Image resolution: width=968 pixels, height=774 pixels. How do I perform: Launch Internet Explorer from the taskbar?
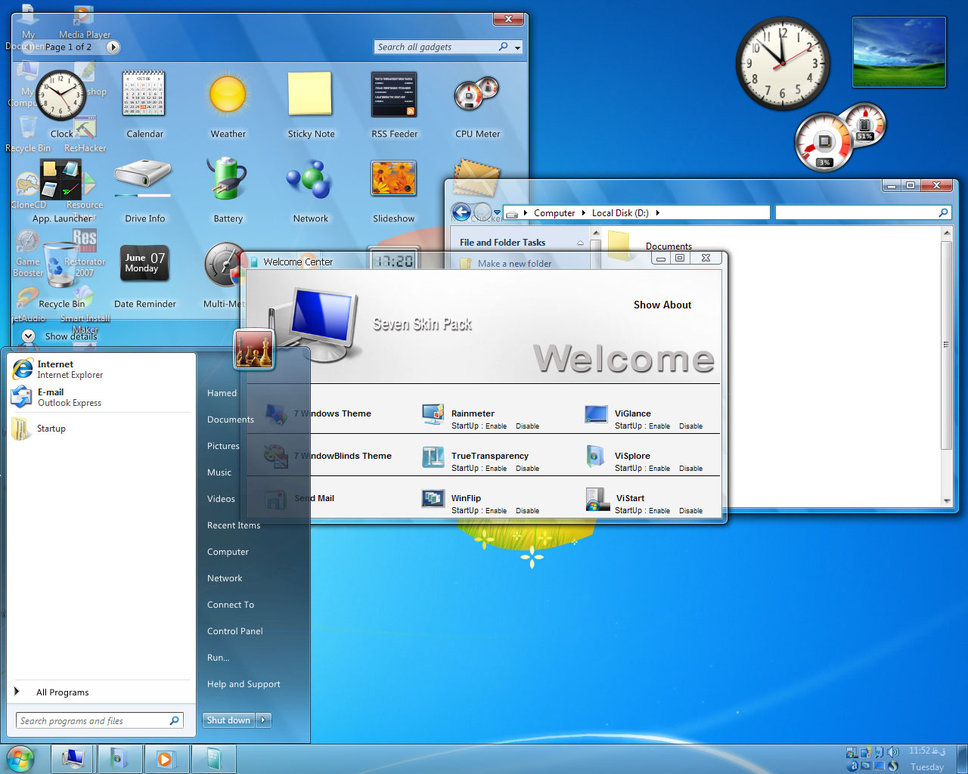pyautogui.click(x=119, y=759)
